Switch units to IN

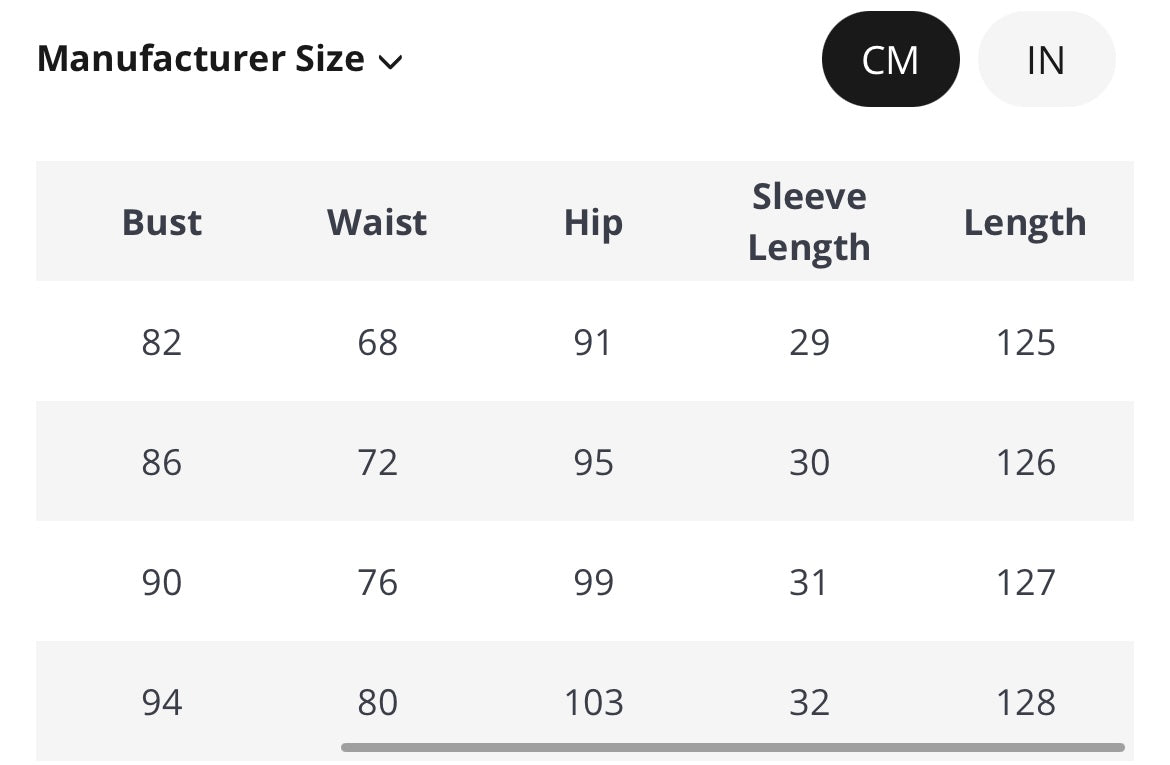click(x=1046, y=60)
